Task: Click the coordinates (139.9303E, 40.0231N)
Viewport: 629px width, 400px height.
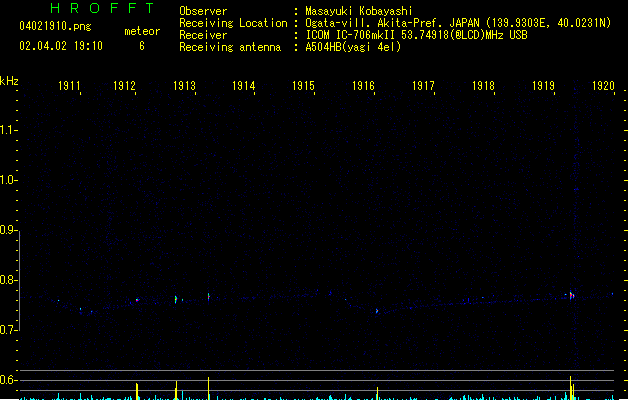Action: tap(547, 23)
